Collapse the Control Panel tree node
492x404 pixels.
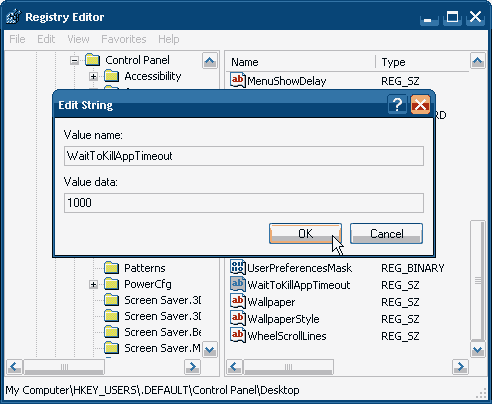[x=75, y=61]
